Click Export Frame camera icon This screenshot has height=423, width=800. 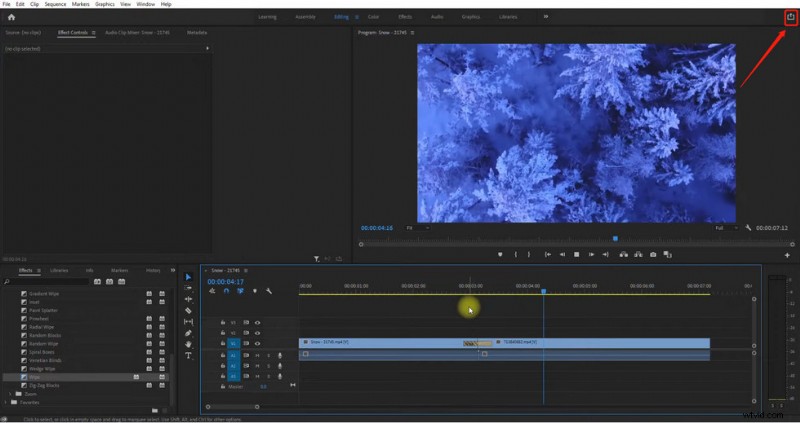tap(653, 255)
